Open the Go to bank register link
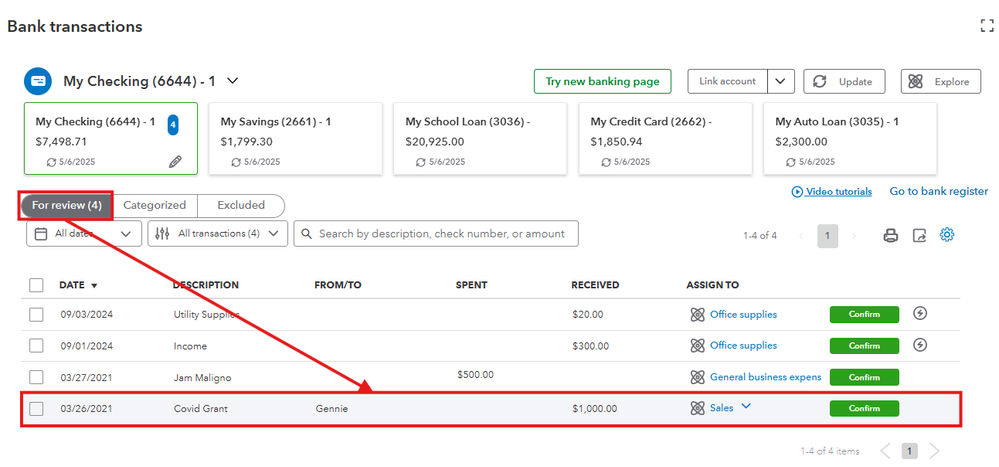 click(x=938, y=191)
